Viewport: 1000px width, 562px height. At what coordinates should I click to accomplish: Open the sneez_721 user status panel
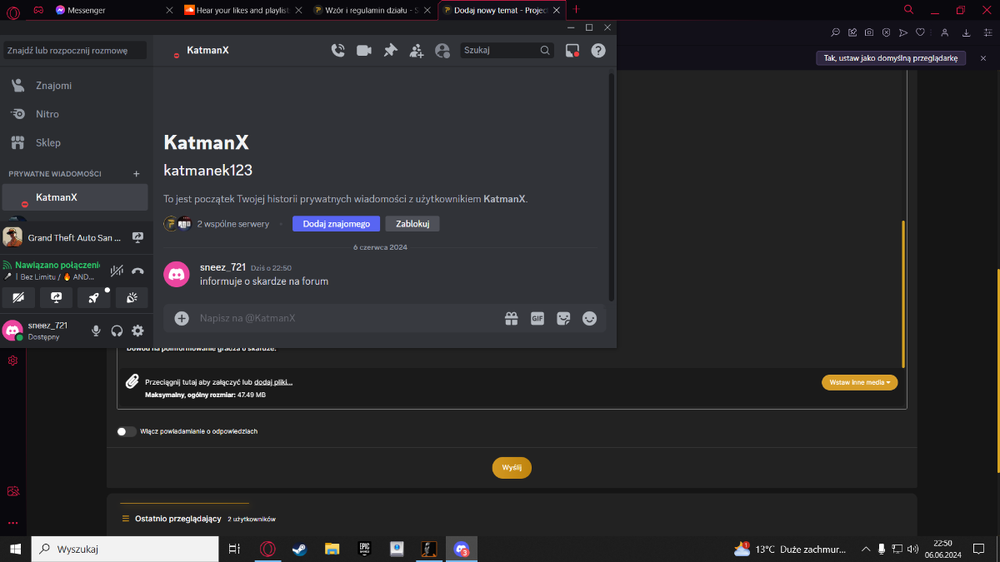[45, 330]
